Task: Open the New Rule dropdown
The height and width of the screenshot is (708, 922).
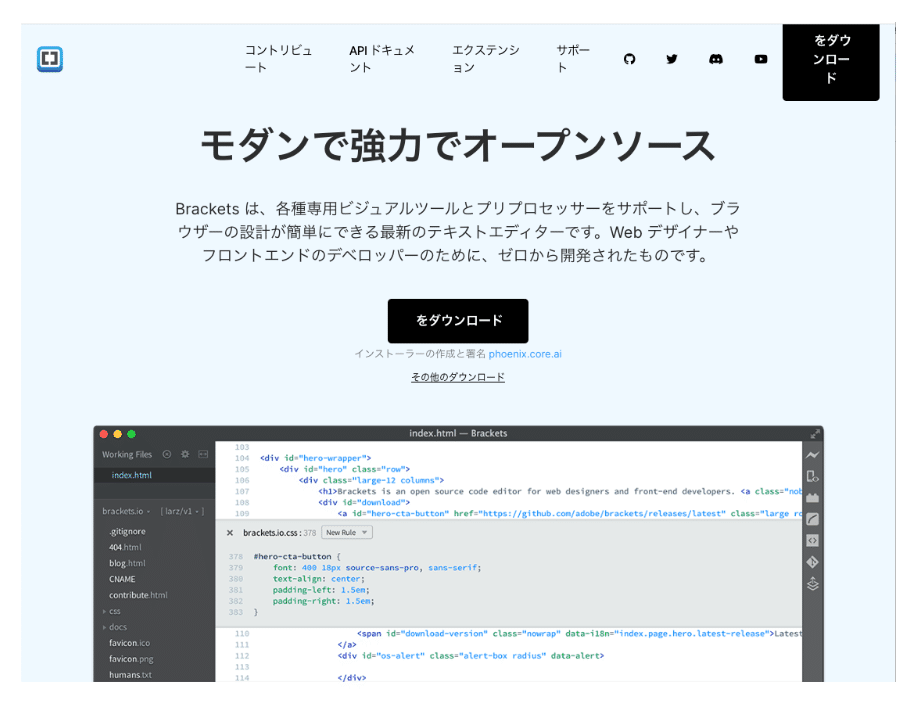Action: pos(347,533)
